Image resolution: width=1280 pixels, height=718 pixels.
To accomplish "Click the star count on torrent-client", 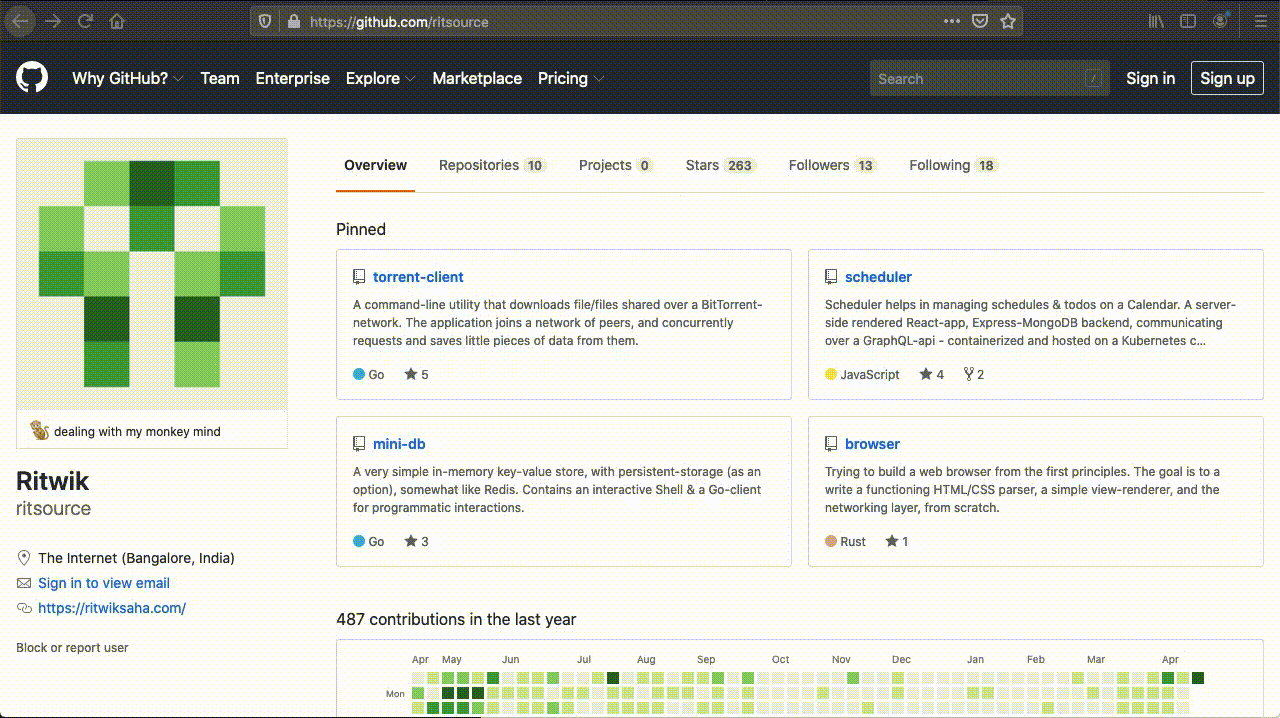I will [x=416, y=375].
